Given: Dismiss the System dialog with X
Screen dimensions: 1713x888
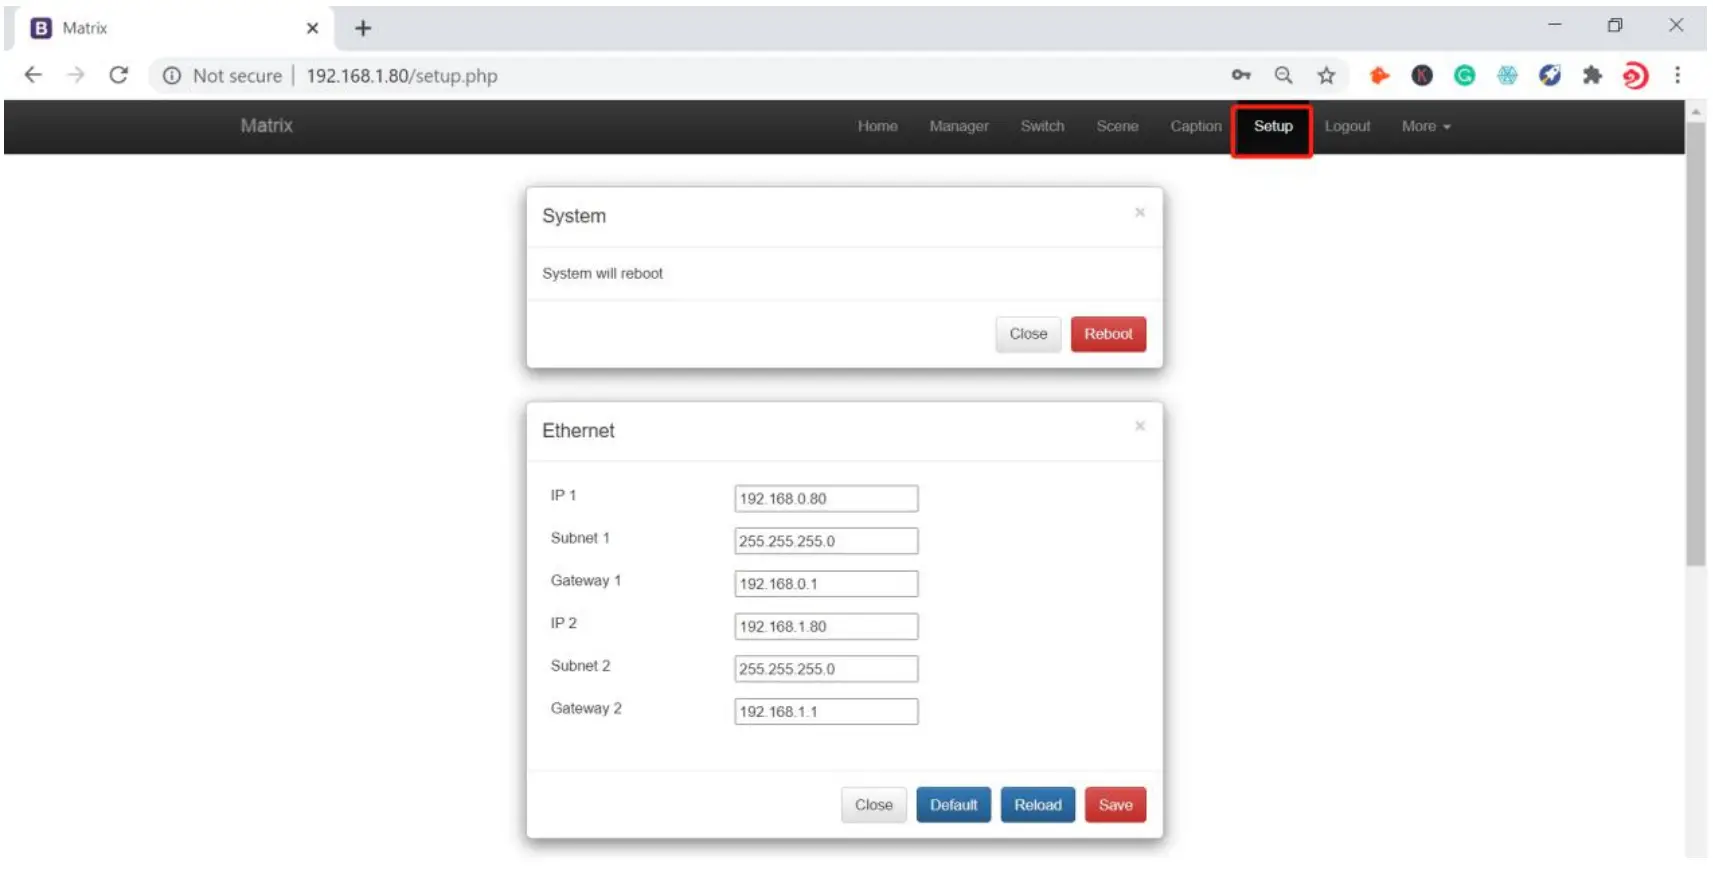Looking at the screenshot, I should (x=1139, y=212).
